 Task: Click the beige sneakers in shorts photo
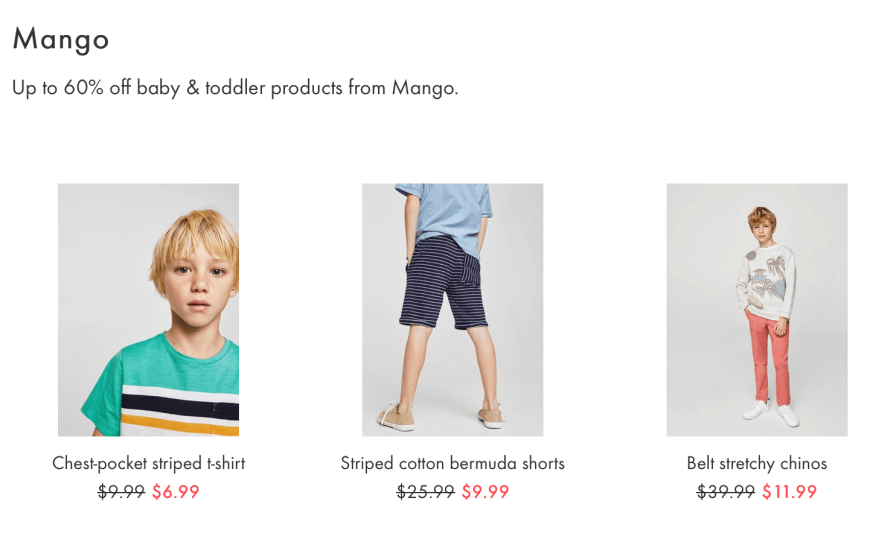tap(442, 416)
